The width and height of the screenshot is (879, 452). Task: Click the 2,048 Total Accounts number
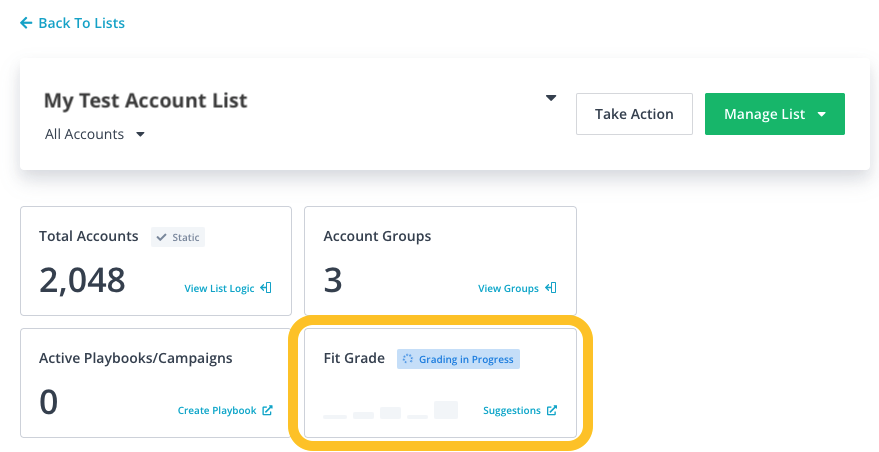[x=82, y=280]
